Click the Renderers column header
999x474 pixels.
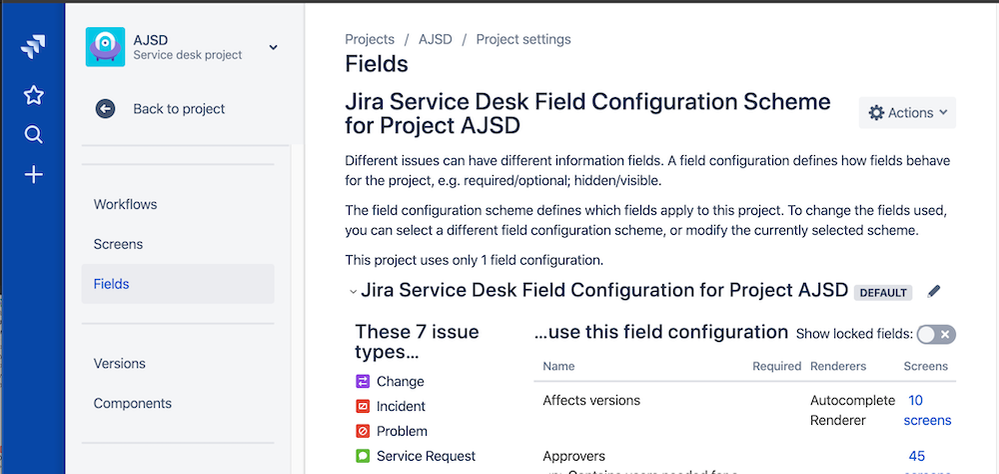point(838,366)
